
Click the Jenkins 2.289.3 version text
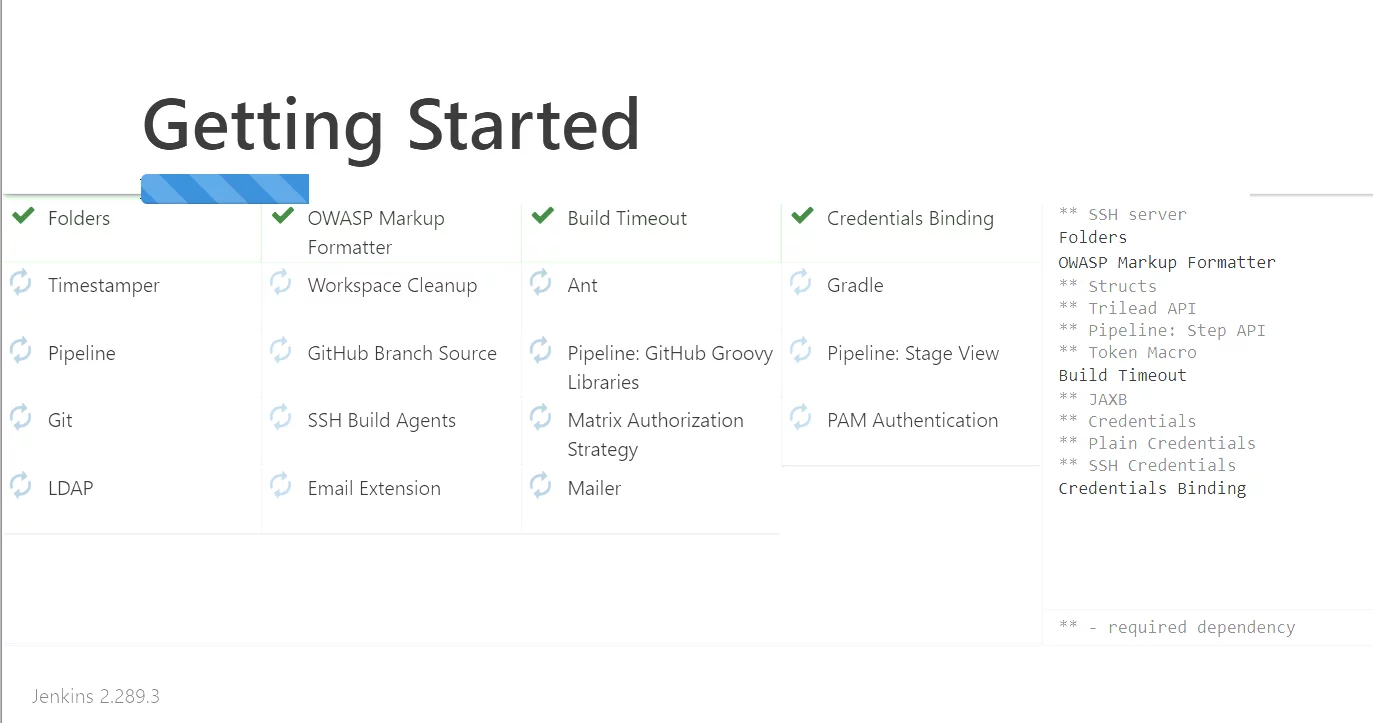(96, 696)
